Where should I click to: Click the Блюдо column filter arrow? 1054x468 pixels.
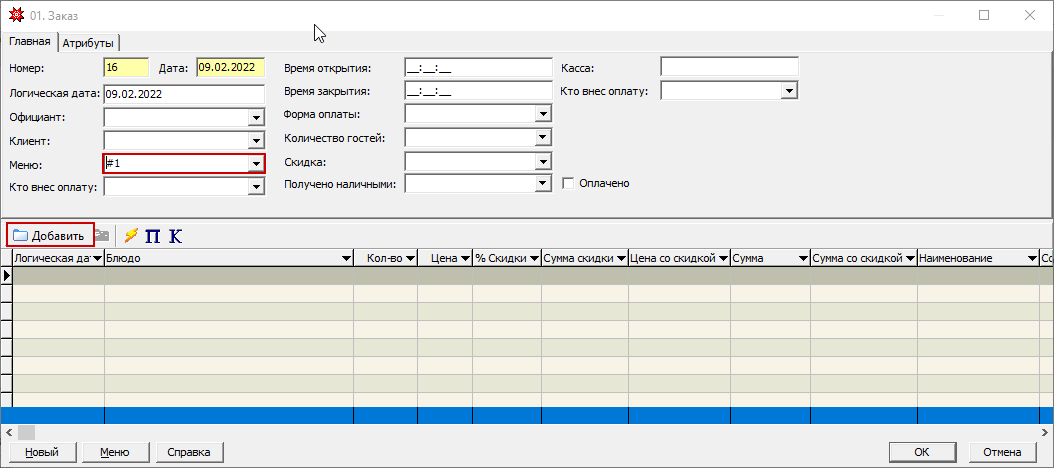tap(345, 258)
